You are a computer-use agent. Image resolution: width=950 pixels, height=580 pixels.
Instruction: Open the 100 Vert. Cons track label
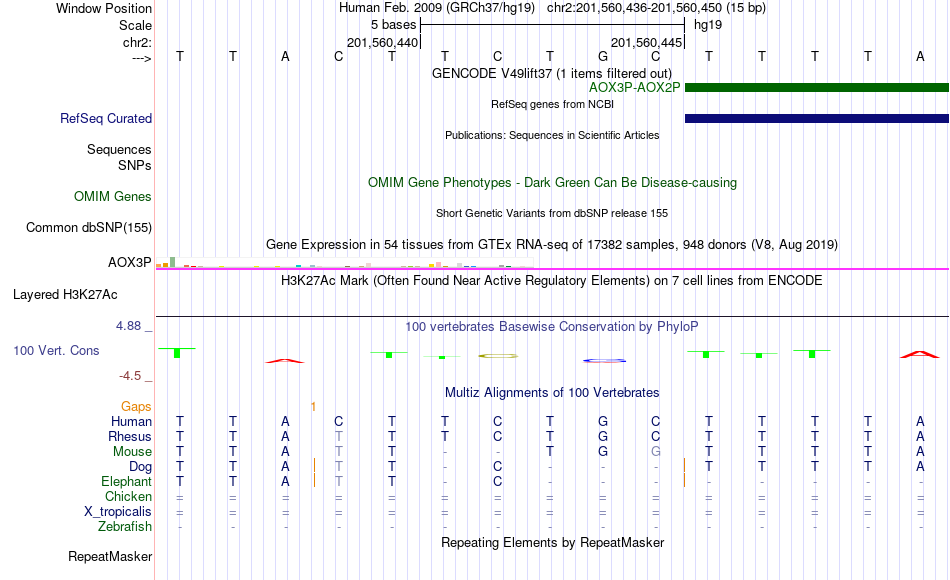pos(56,350)
